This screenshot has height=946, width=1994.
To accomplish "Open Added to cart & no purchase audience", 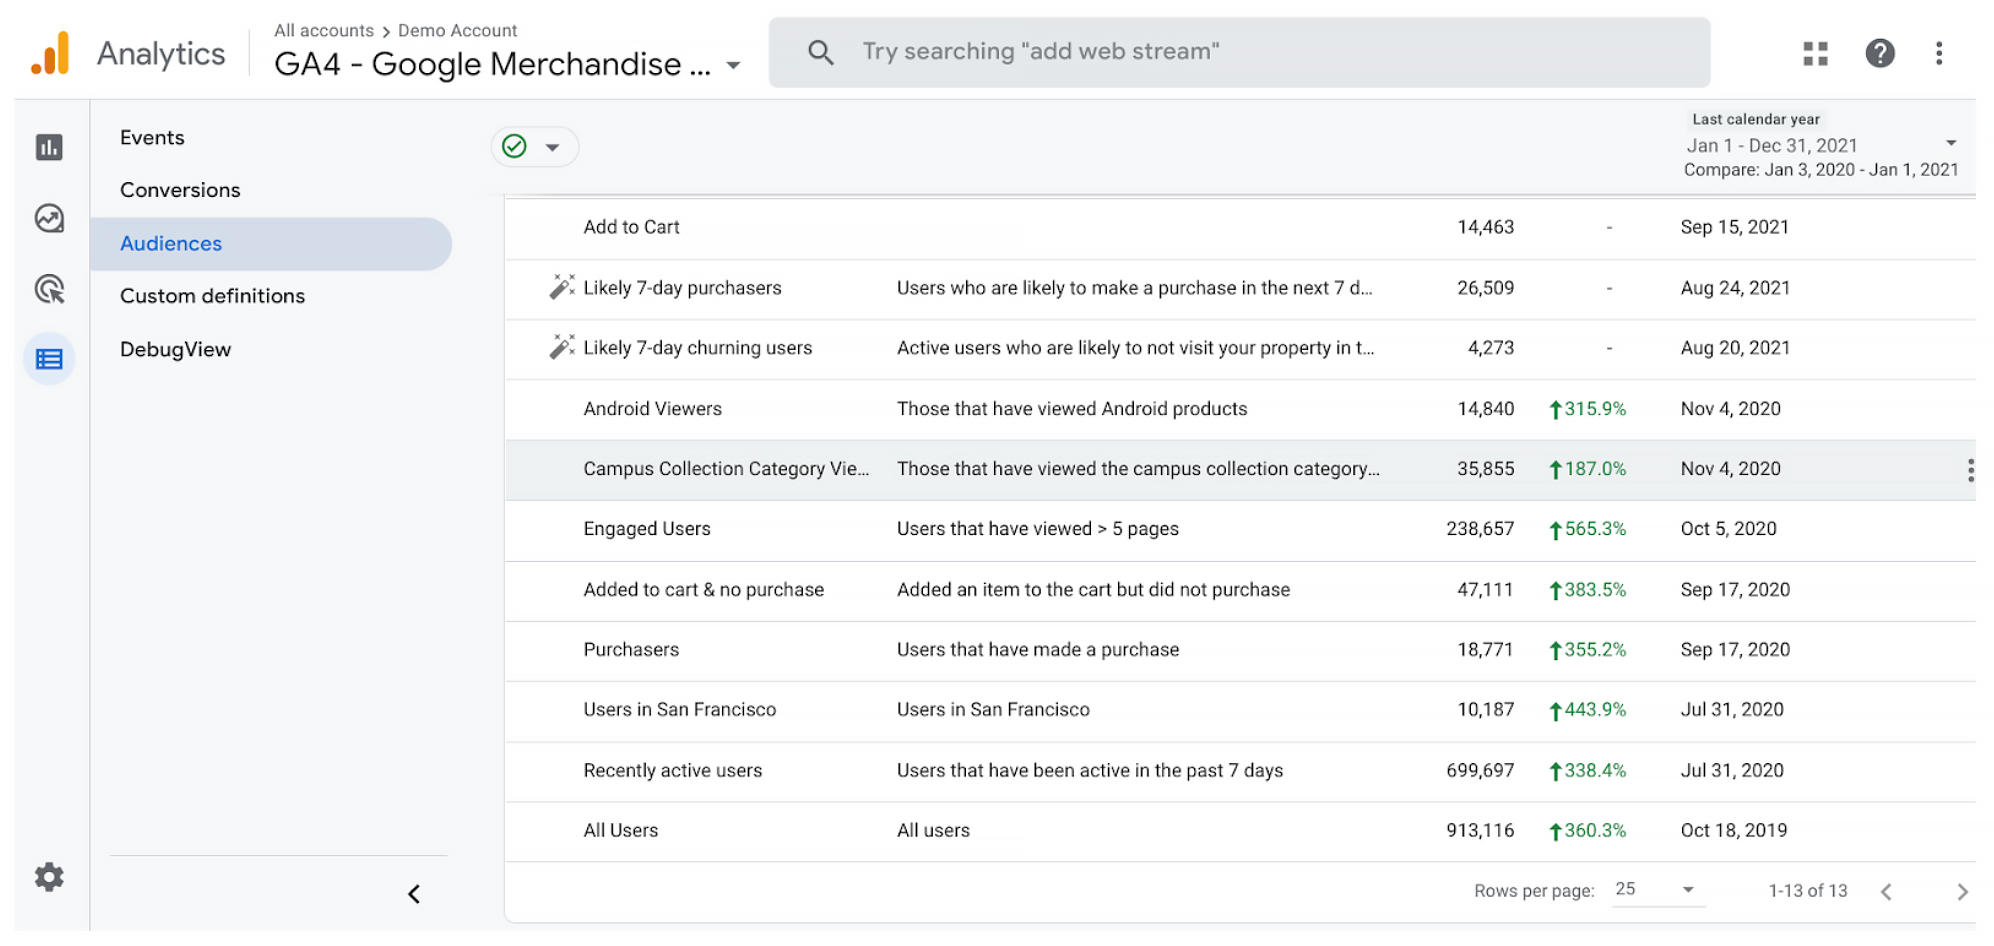I will coord(703,590).
